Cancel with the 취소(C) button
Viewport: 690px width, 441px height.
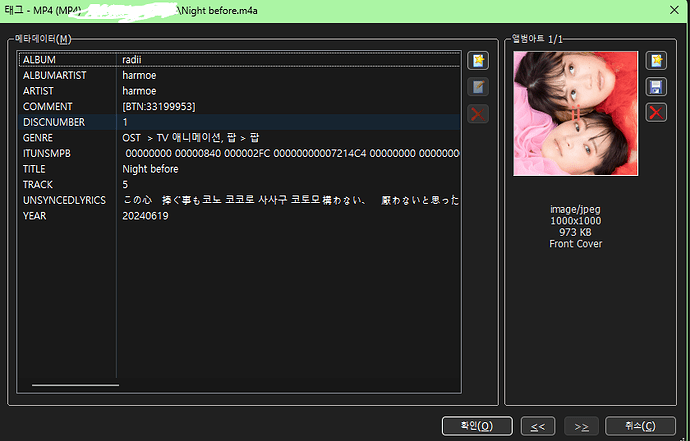click(x=640, y=426)
